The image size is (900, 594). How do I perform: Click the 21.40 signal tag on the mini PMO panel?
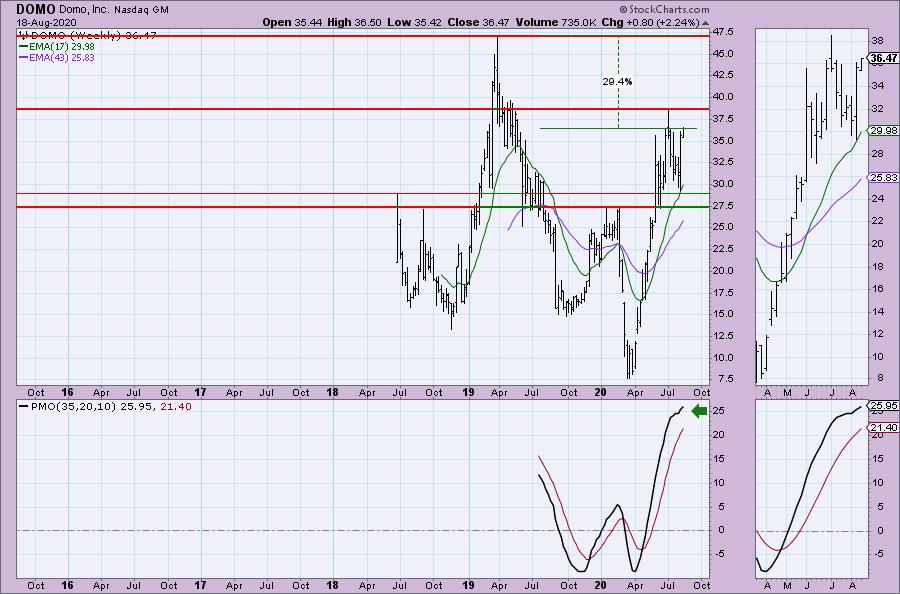click(884, 428)
